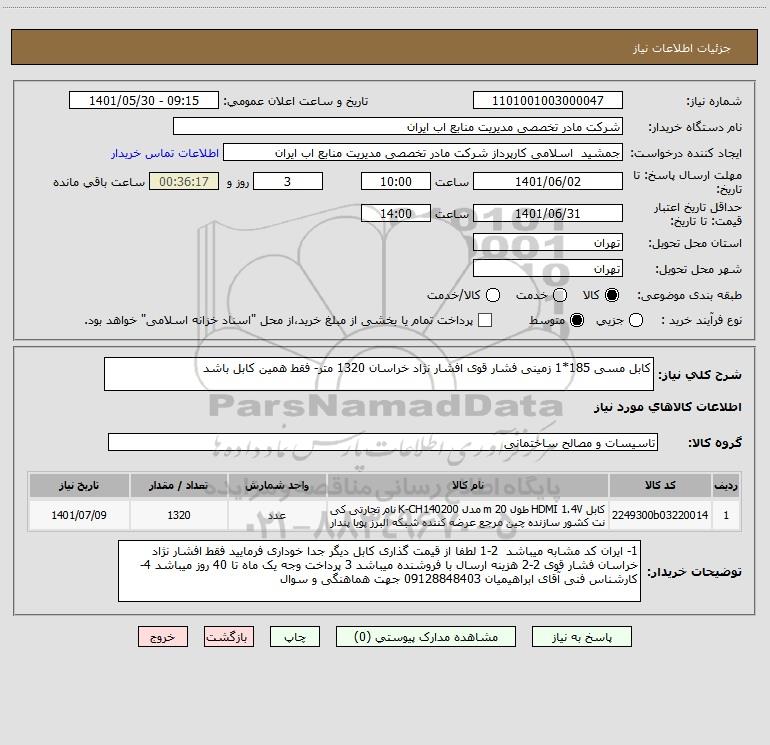Click the HDMI cable product name cell

[468, 515]
